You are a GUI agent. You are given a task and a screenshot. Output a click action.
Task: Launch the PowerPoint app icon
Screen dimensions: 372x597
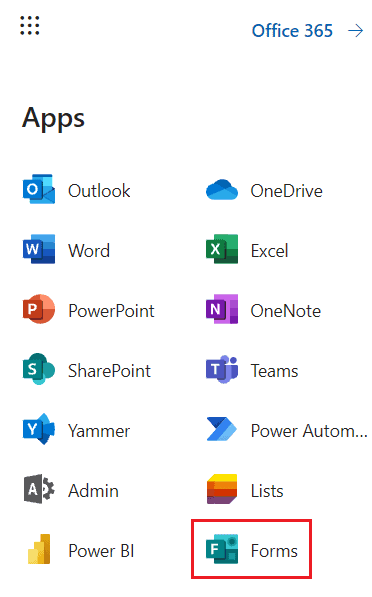[39, 309]
